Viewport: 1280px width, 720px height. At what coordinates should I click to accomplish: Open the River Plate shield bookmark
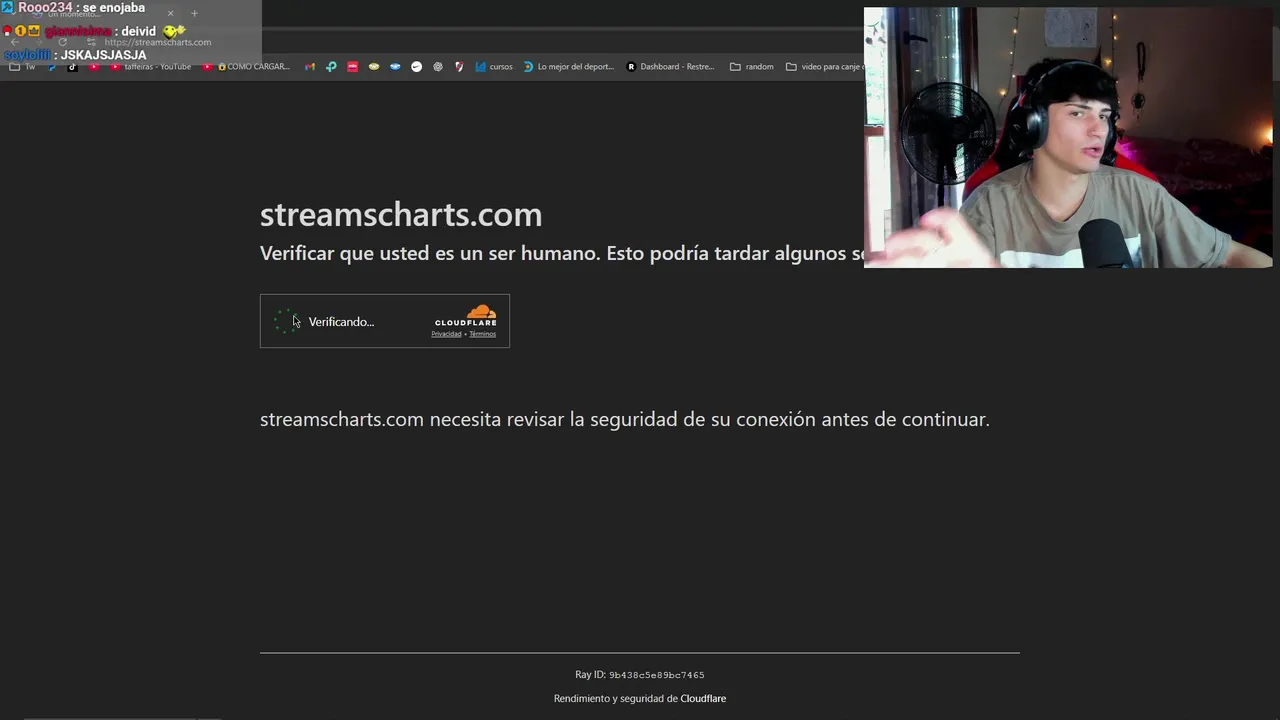459,67
